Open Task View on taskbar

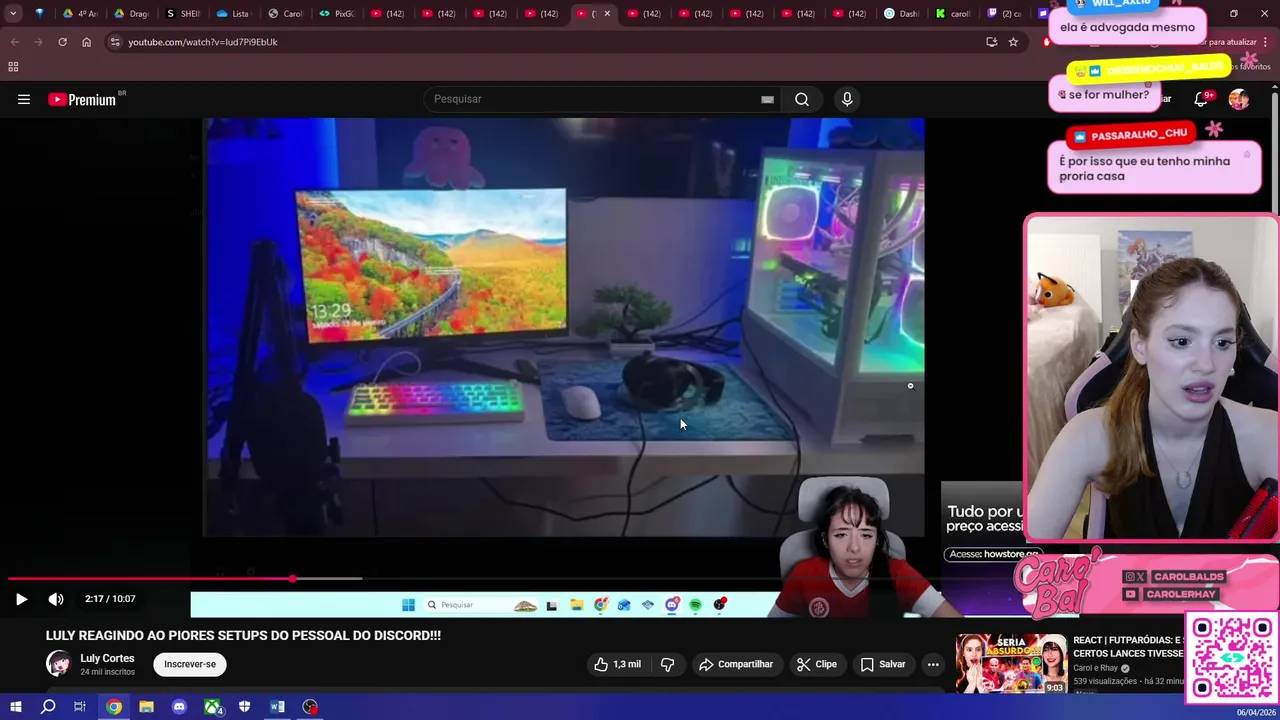[80, 707]
